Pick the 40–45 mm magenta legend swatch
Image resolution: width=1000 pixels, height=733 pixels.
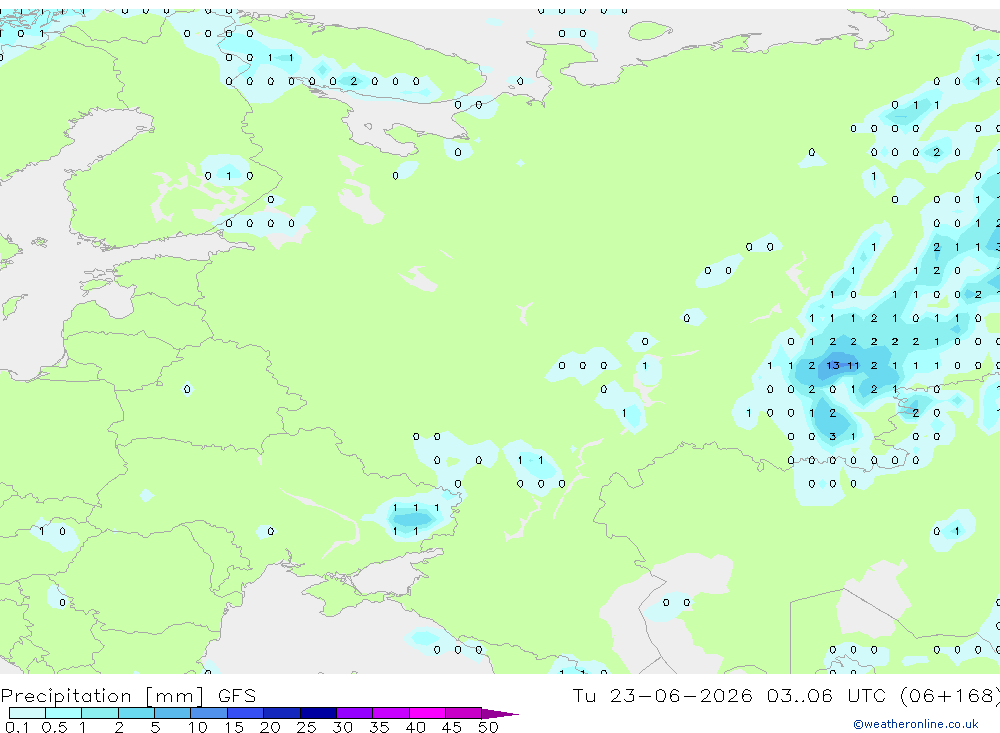pyautogui.click(x=427, y=713)
